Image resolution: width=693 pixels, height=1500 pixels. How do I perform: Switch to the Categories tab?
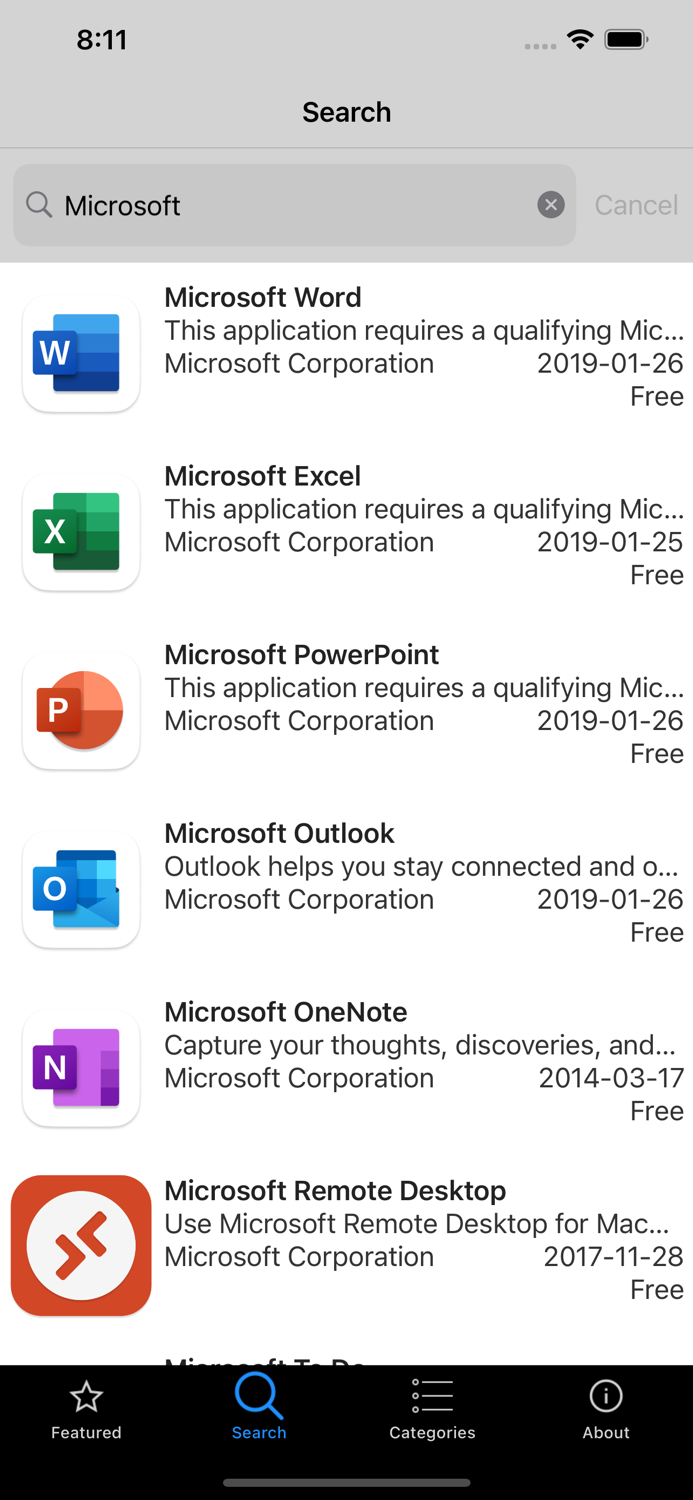coord(432,1408)
